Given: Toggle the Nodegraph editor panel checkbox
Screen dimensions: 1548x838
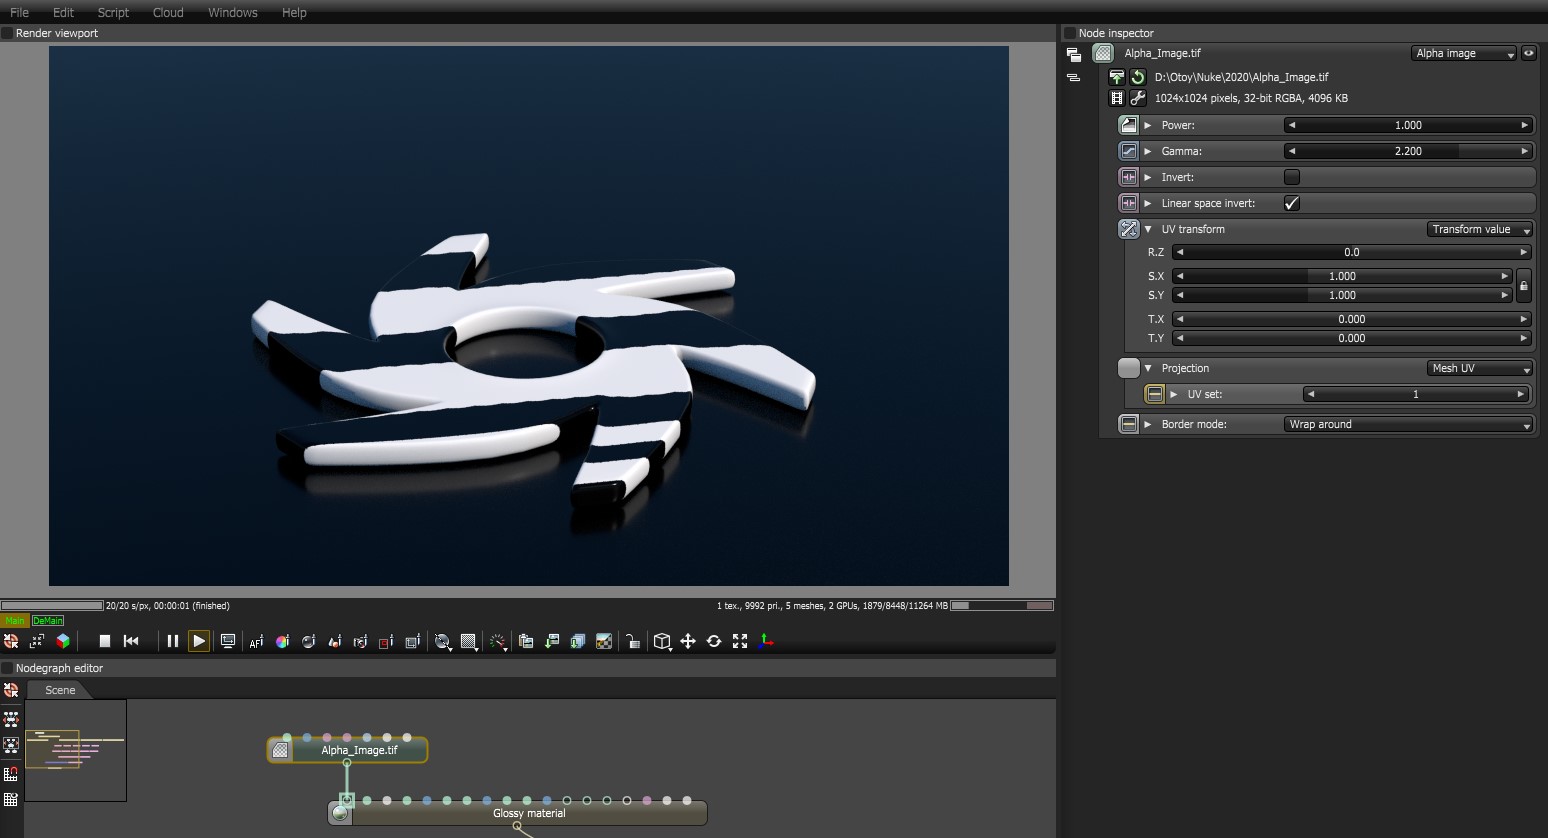Looking at the screenshot, I should [7, 668].
